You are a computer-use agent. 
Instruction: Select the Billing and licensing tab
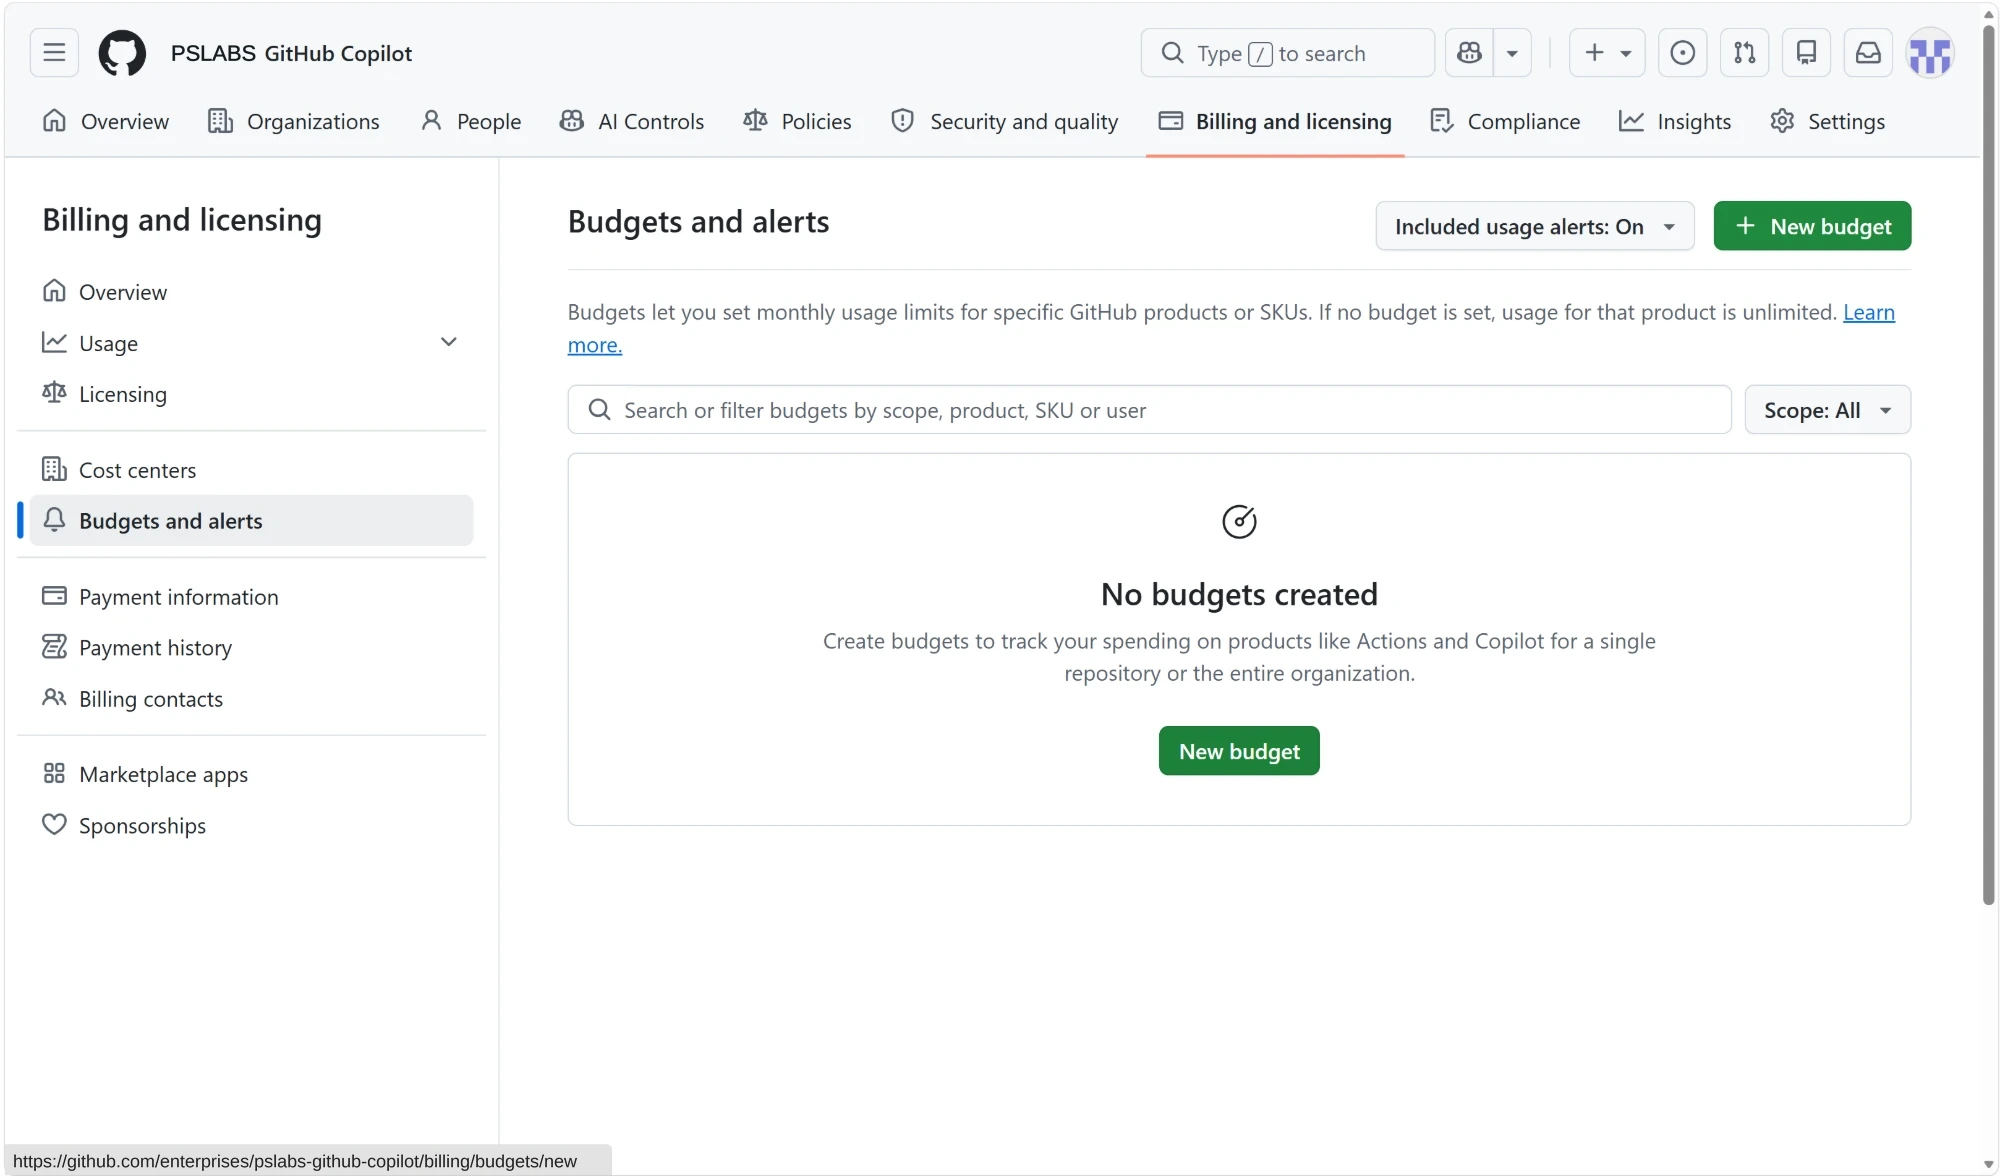(1275, 121)
